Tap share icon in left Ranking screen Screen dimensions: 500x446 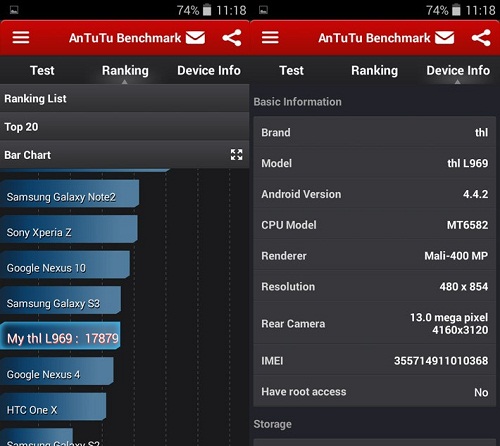(232, 38)
